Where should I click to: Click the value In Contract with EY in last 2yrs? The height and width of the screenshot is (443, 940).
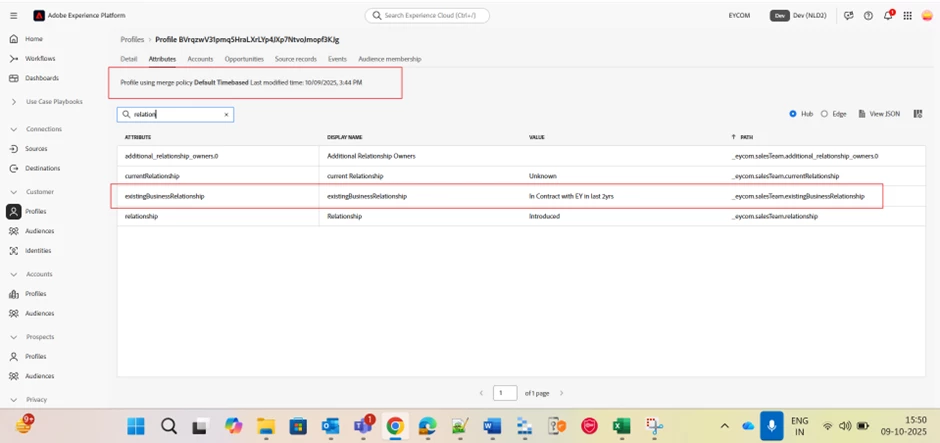pyautogui.click(x=571, y=196)
